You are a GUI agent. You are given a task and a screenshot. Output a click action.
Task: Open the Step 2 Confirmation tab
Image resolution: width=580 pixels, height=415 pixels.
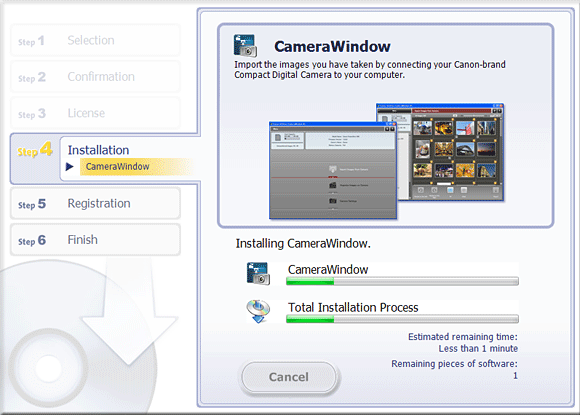95,77
